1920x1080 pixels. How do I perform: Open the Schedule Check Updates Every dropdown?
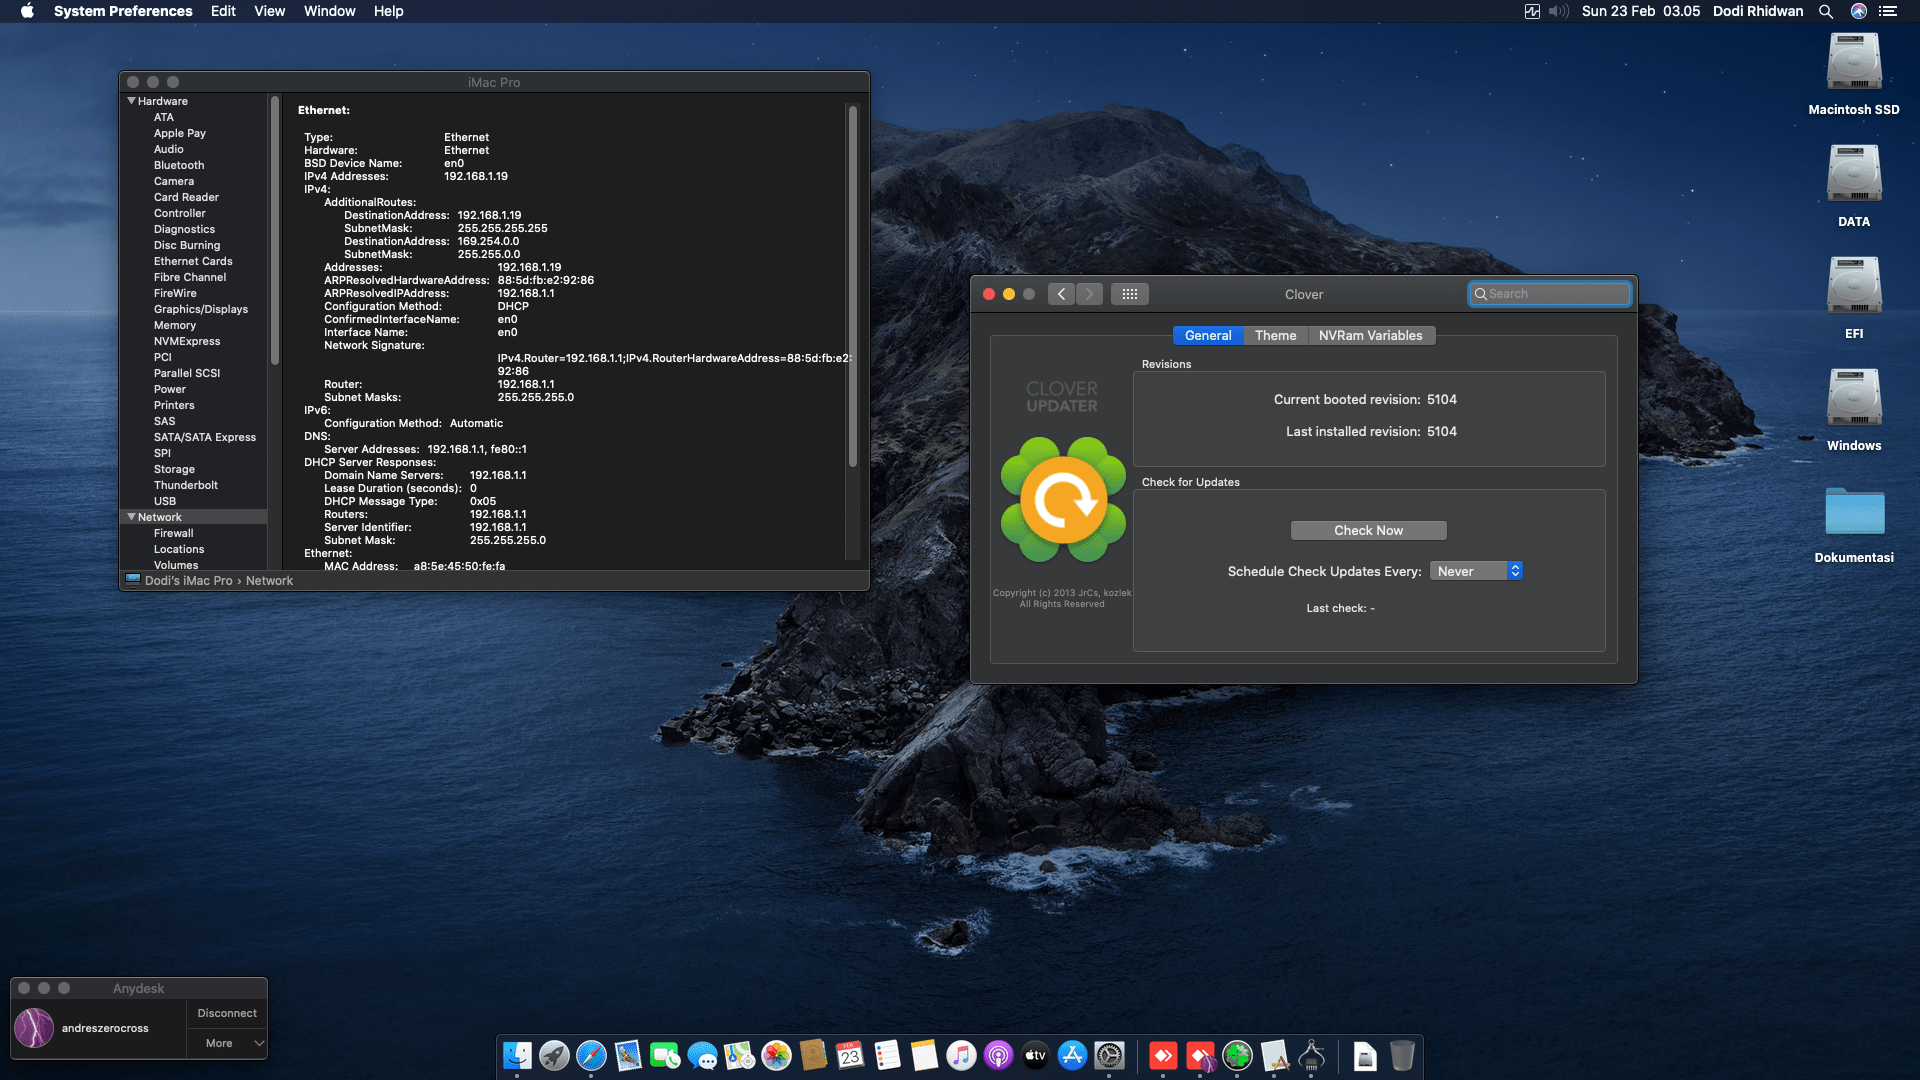tap(1476, 571)
